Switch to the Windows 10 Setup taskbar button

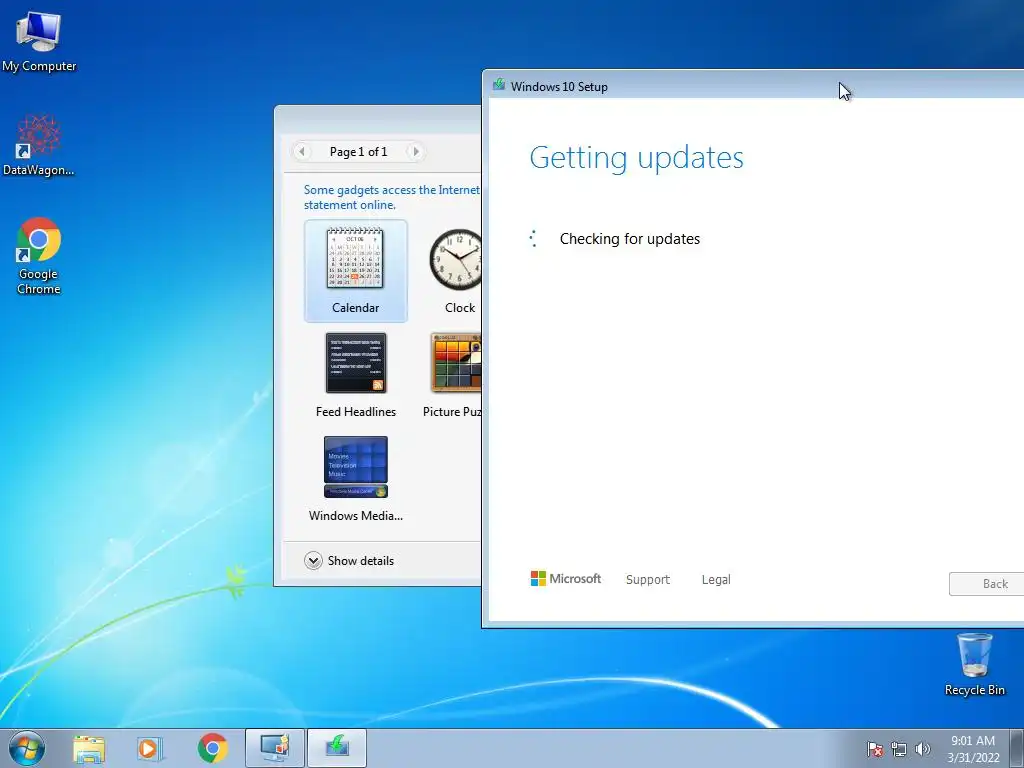(337, 748)
